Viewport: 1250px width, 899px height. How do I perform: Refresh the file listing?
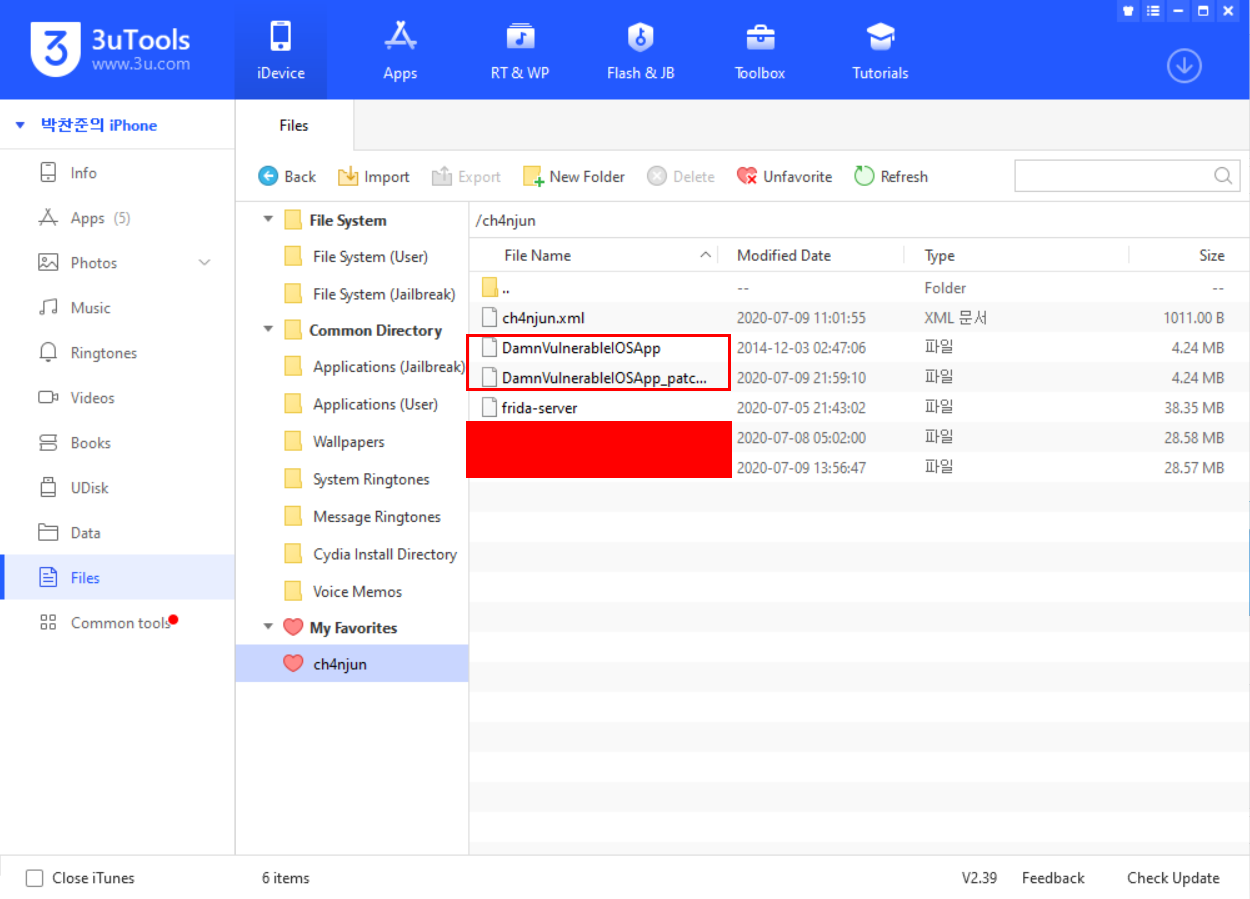coord(891,176)
